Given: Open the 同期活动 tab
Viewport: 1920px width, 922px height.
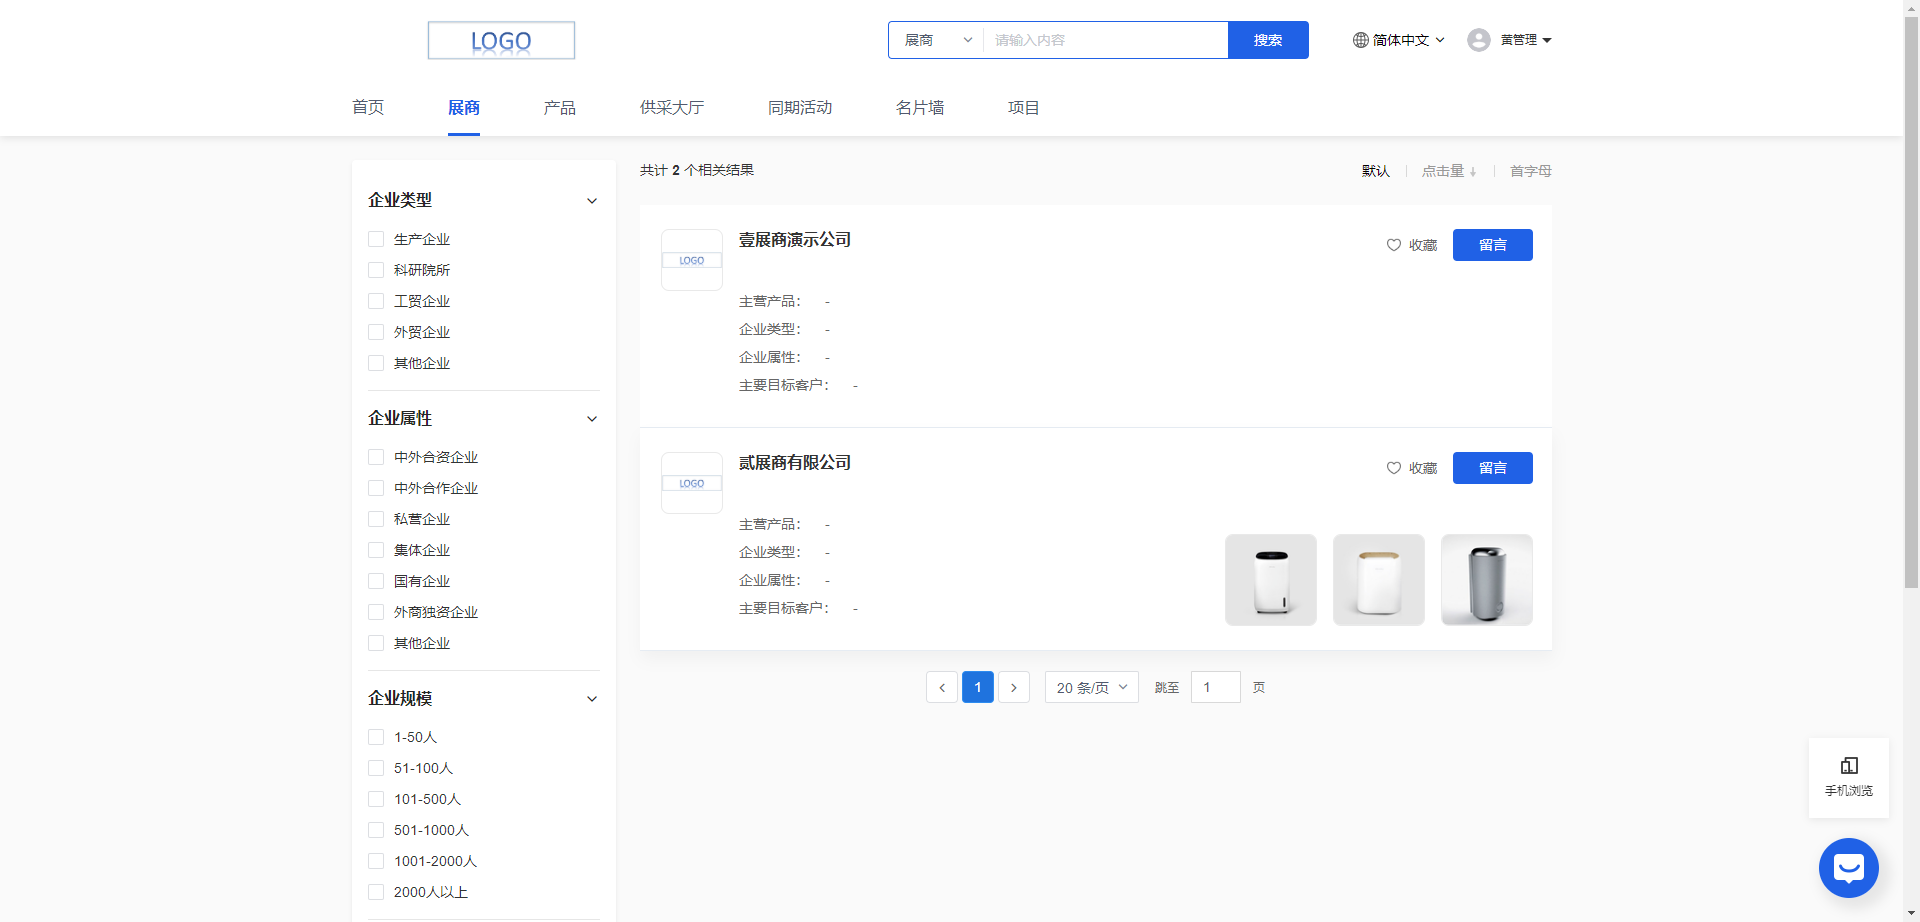Looking at the screenshot, I should (800, 107).
